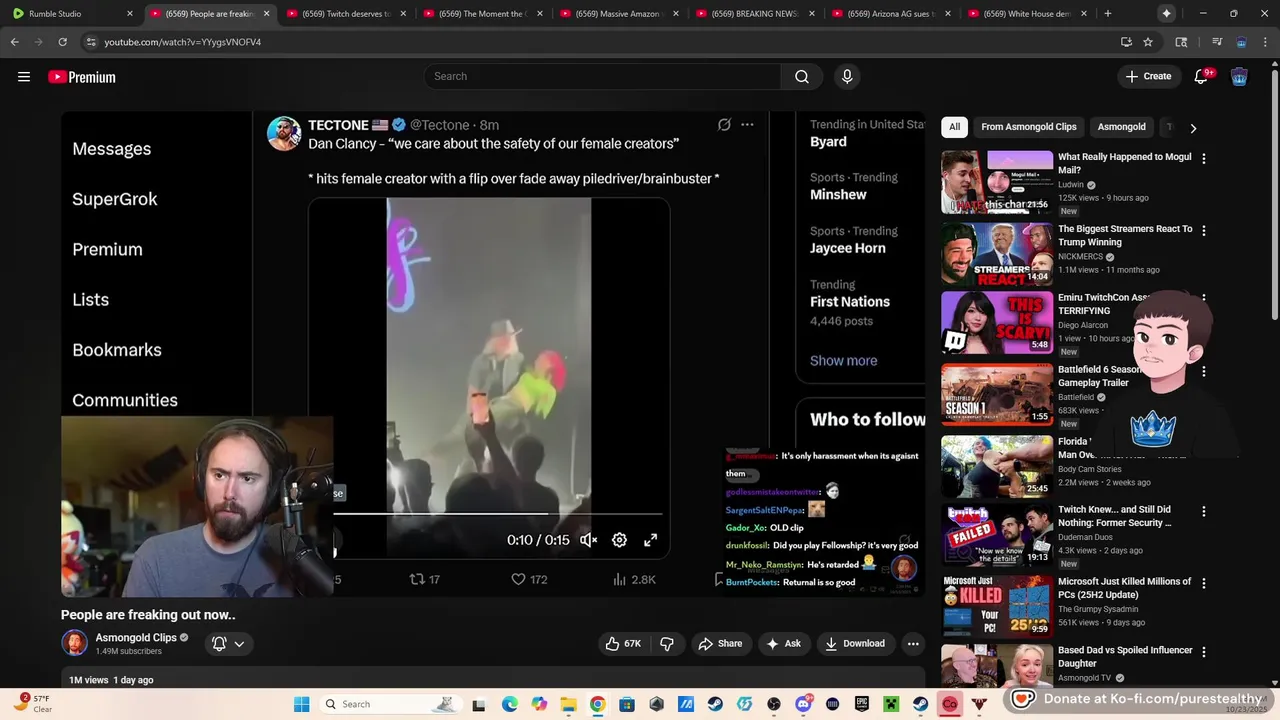This screenshot has width=1280, height=720.
Task: Open What Really Happened to Mogul Mail thumbnail
Action: pyautogui.click(x=996, y=182)
